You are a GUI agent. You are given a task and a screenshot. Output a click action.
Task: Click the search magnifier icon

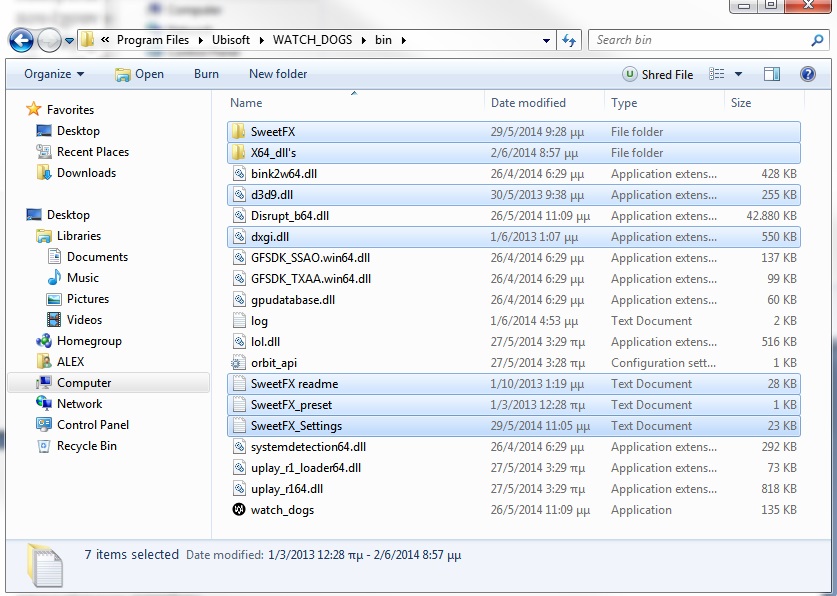click(817, 40)
